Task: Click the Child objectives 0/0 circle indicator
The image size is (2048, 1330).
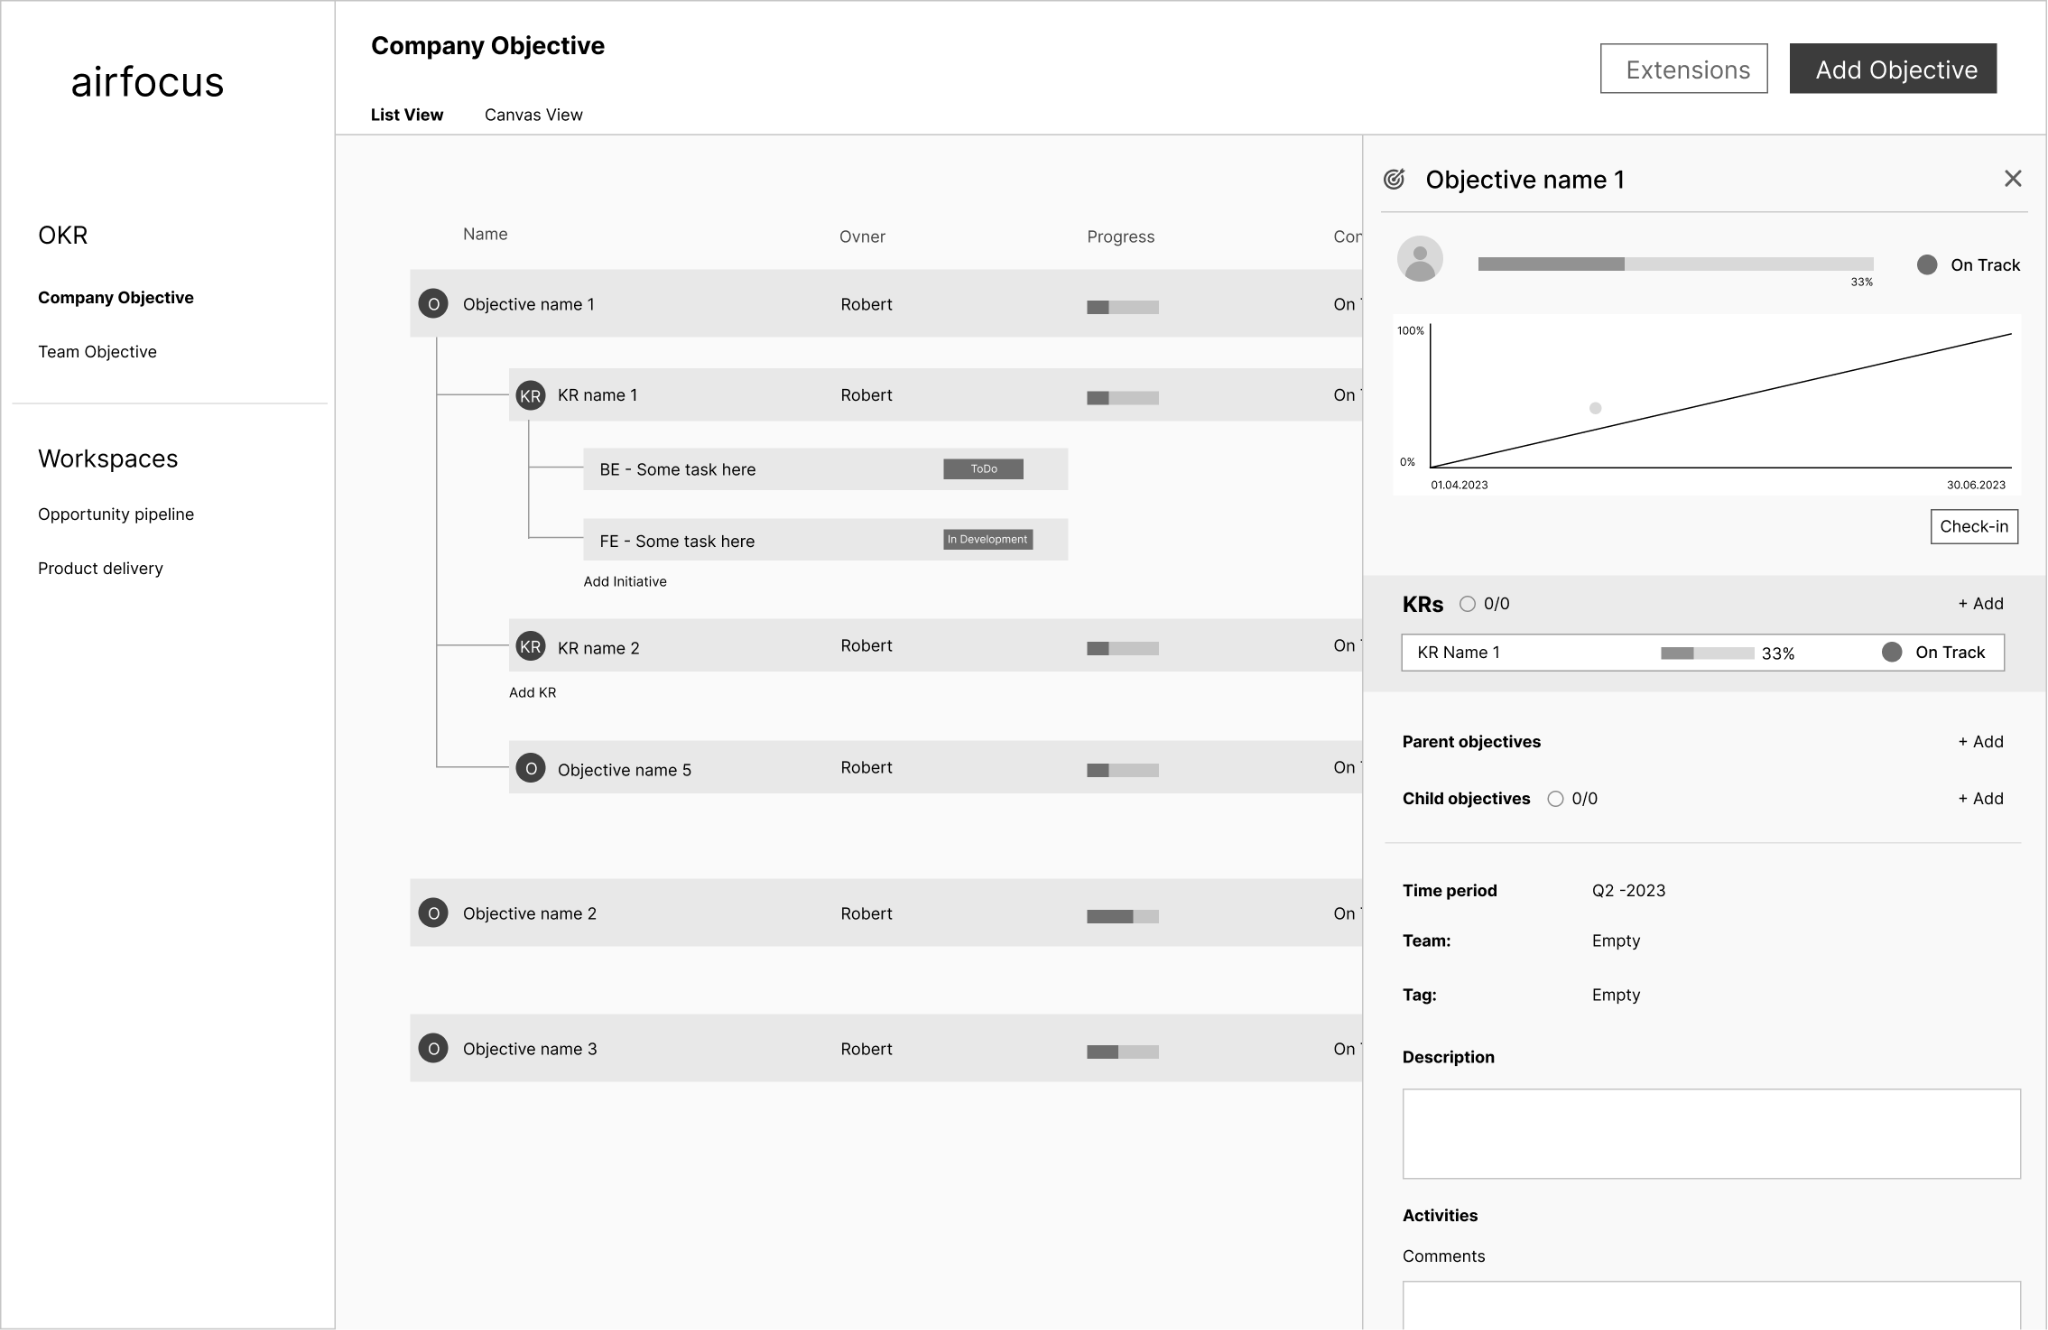Action: [x=1555, y=799]
